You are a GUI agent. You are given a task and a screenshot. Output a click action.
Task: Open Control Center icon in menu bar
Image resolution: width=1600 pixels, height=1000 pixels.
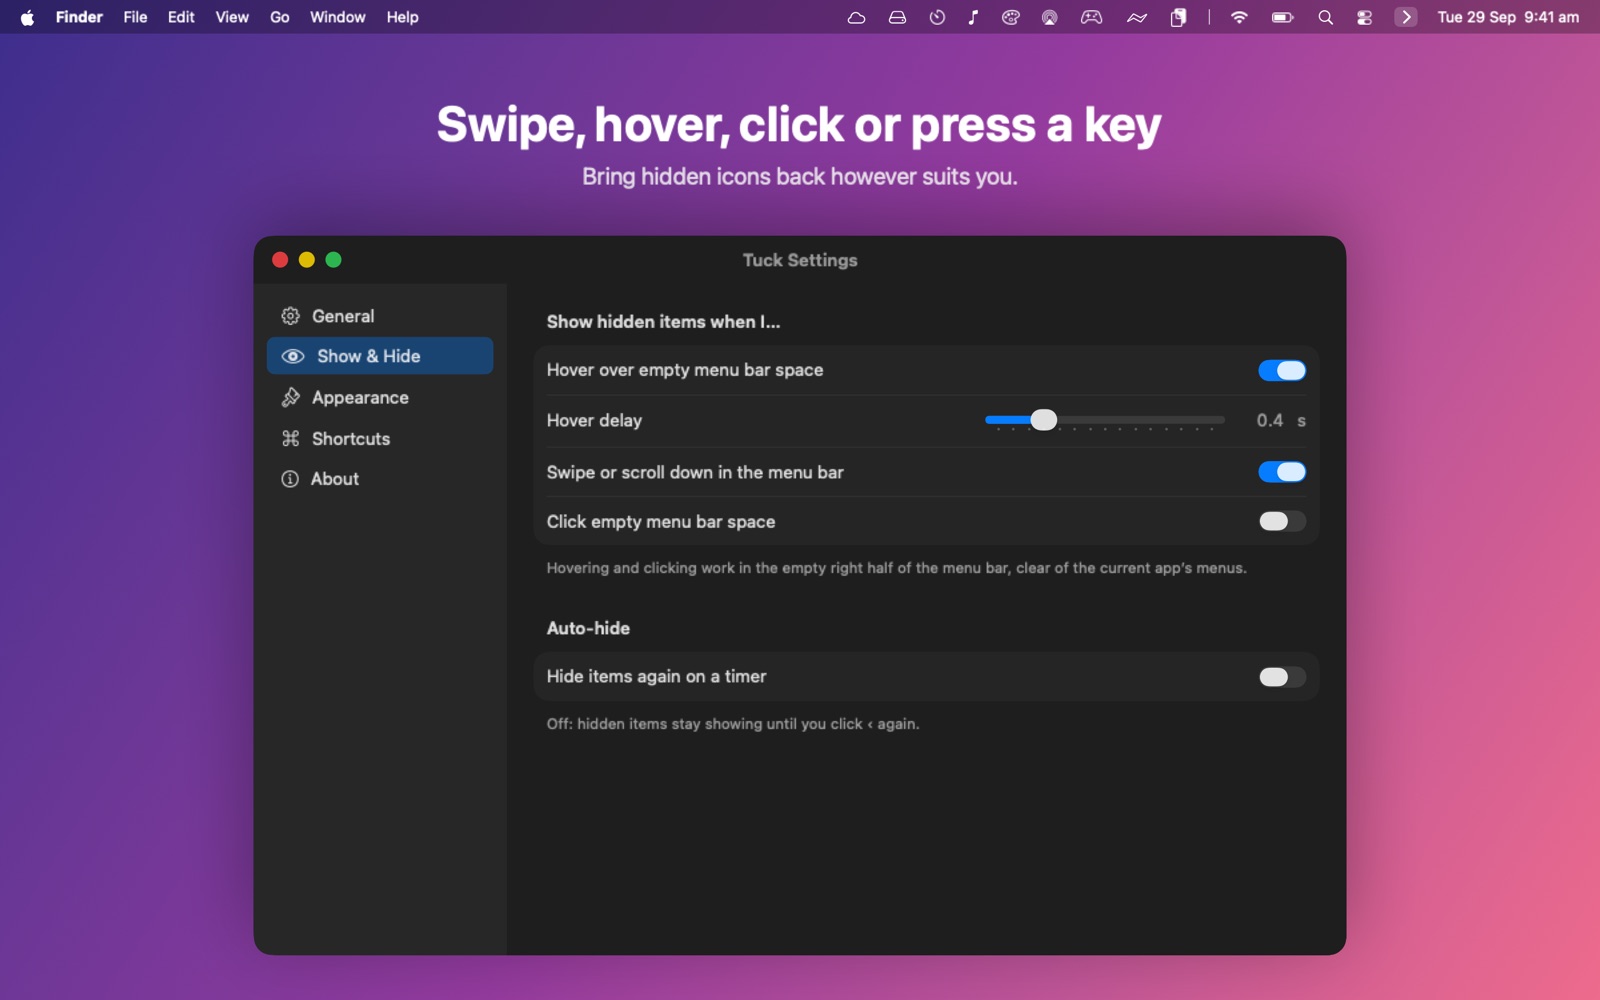click(1364, 17)
